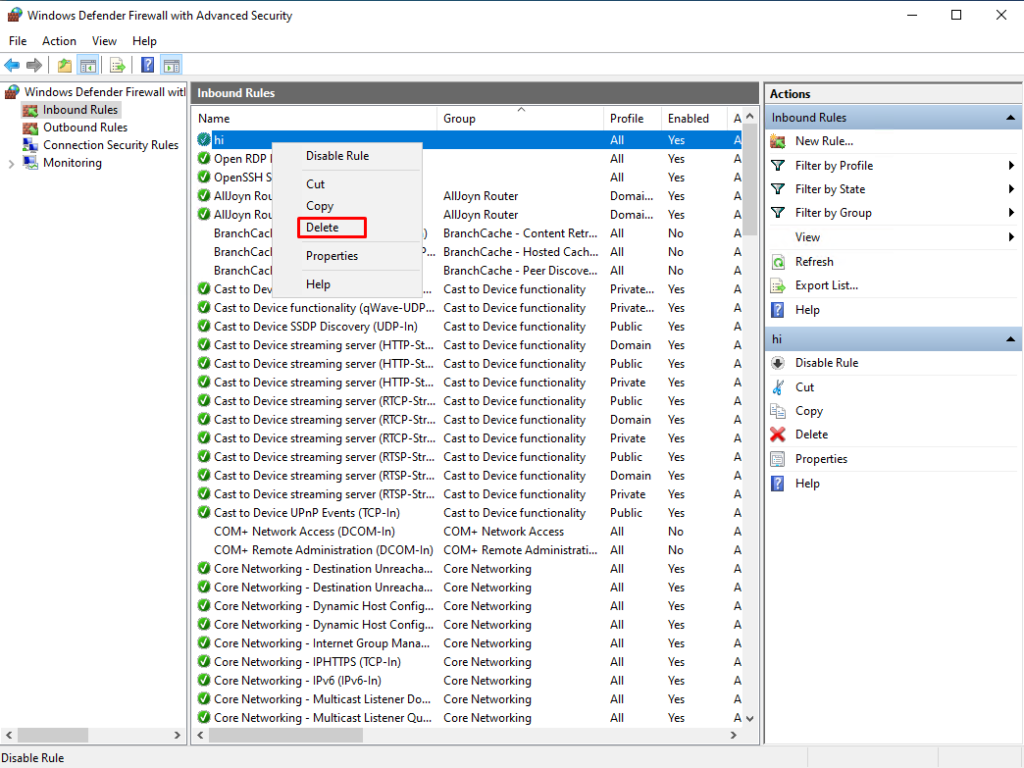Viewport: 1024px width, 768px height.
Task: Open the View submenu arrow in Actions
Action: coord(1011,237)
